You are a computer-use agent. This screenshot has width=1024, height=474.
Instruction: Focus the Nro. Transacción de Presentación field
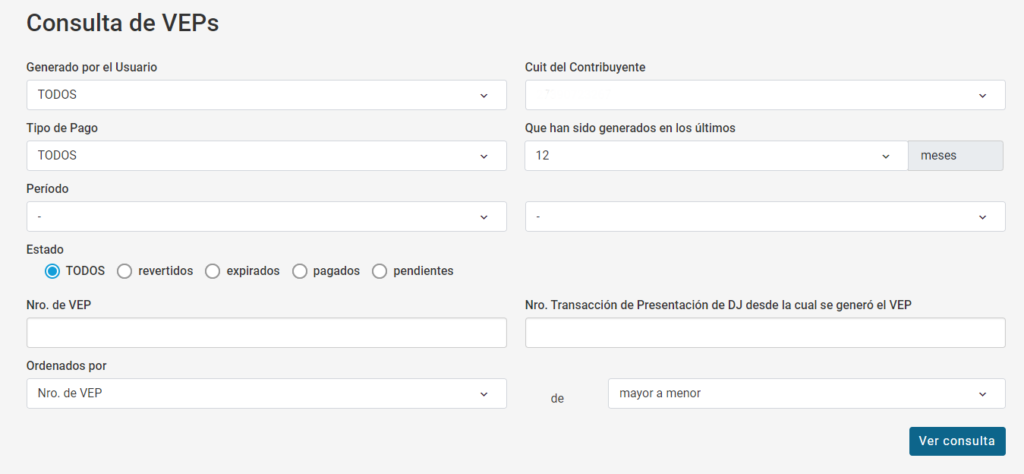765,333
